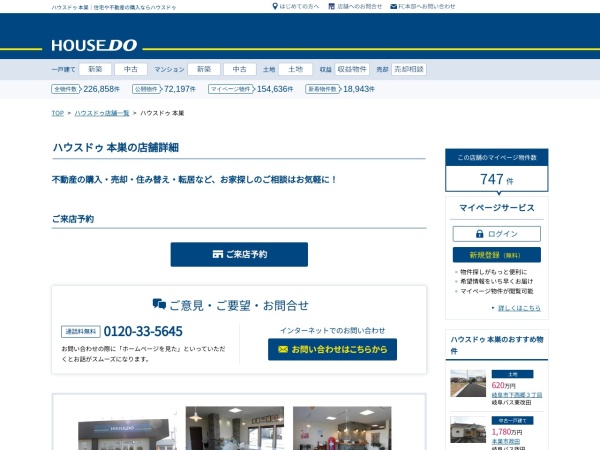The image size is (600, 450).
Task: Click the ハウスドゥ 本巣の店舗詳細 heading
Action: click(116, 147)
